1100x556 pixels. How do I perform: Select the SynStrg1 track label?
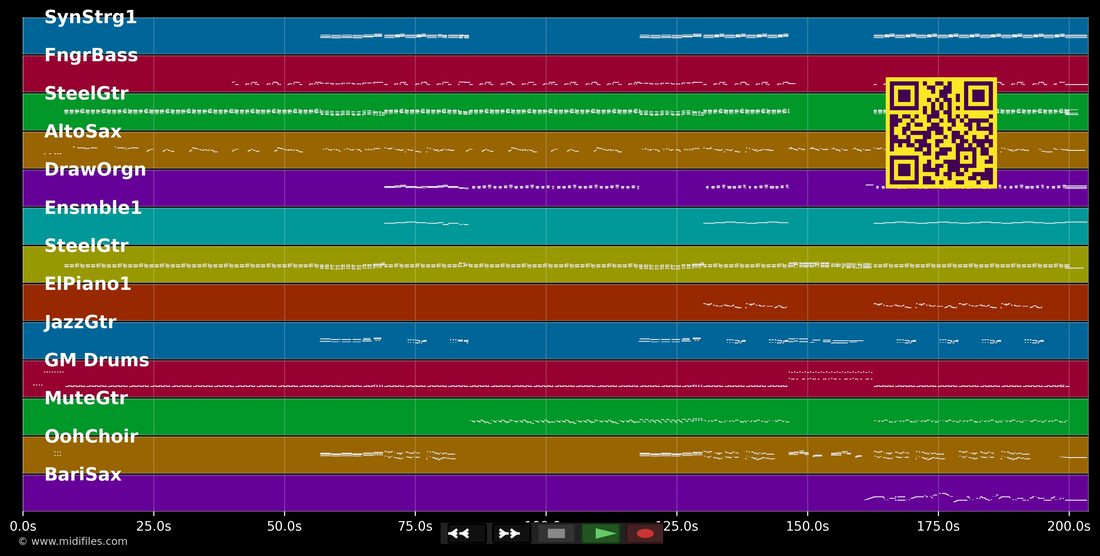pos(90,18)
